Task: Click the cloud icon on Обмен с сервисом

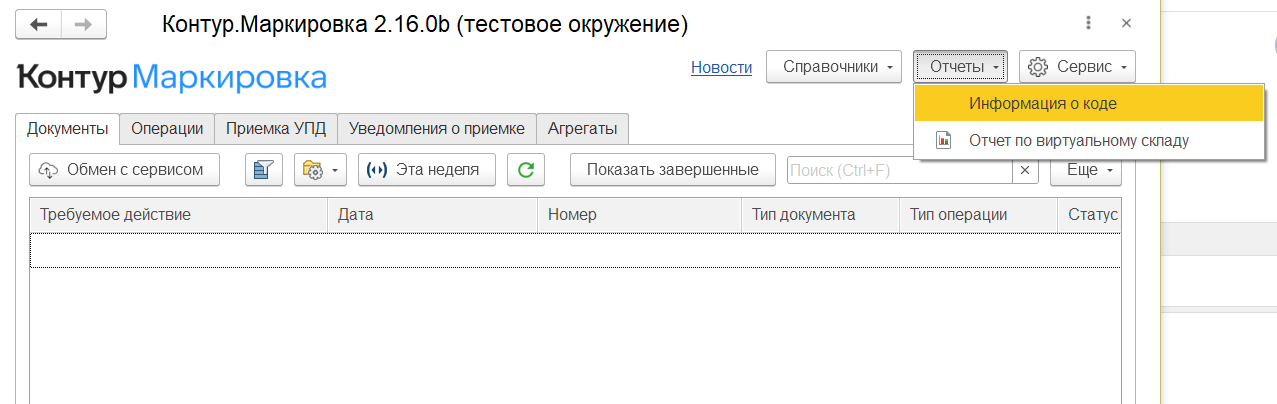Action: [48, 170]
